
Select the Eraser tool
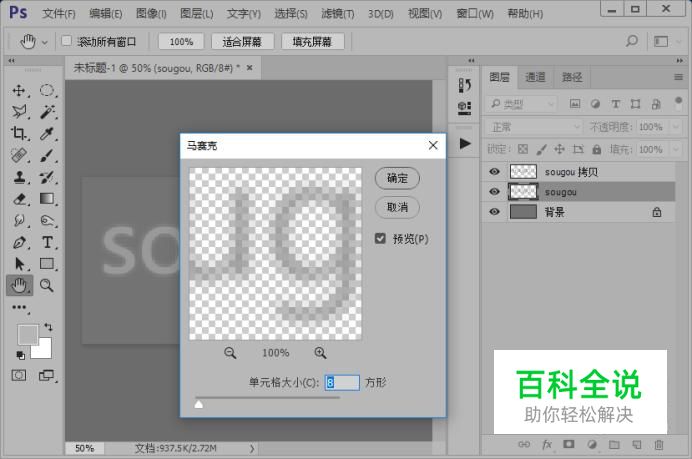[x=19, y=199]
